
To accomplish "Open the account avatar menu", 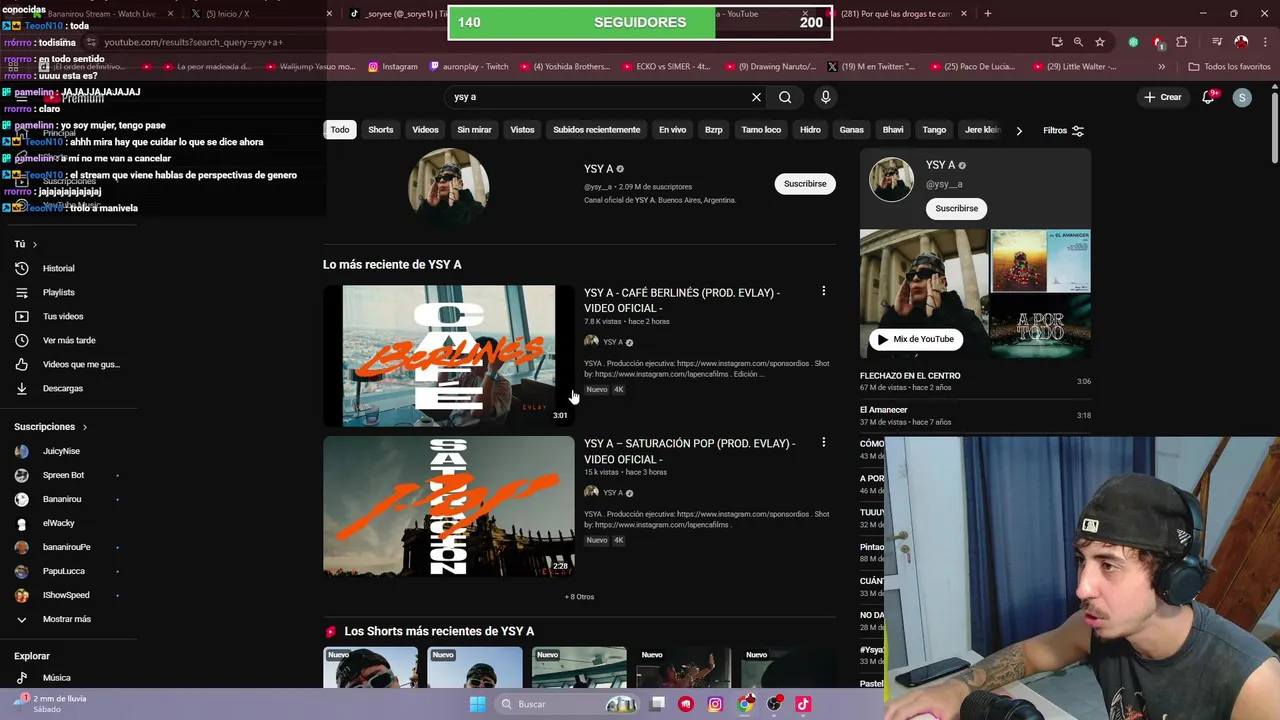I will click(1242, 97).
